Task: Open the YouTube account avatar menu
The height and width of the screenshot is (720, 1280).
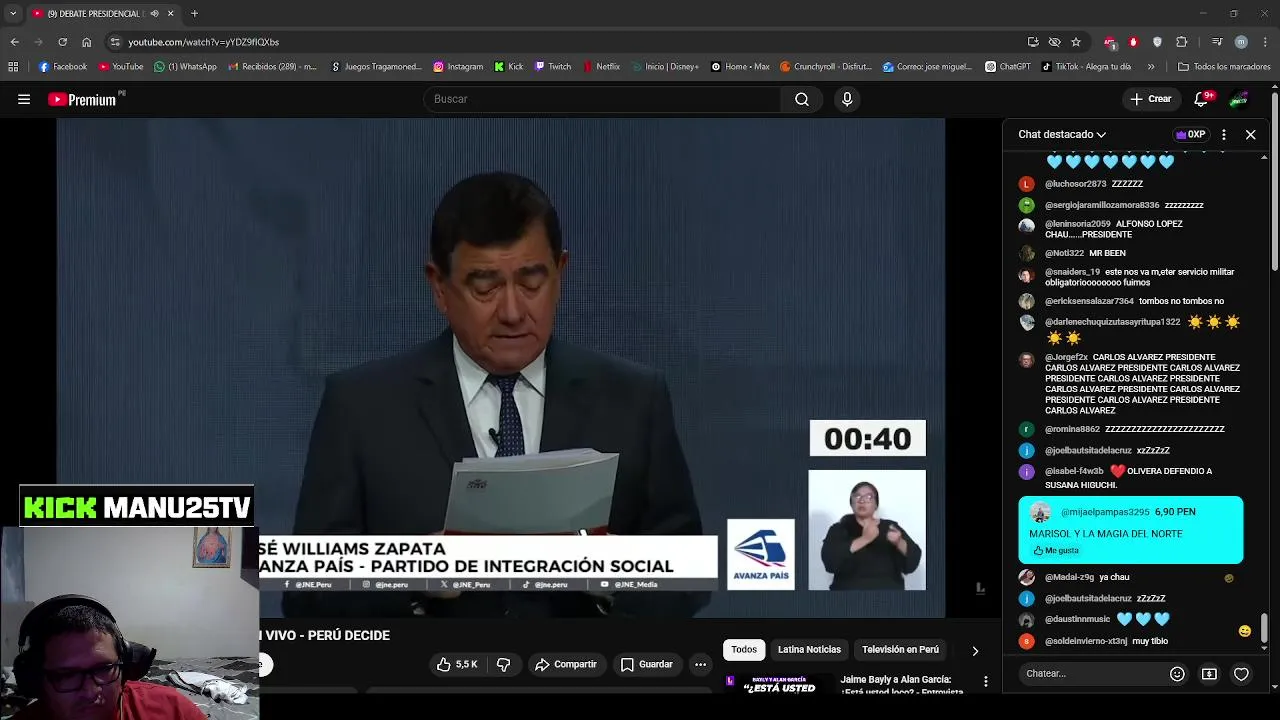Action: pos(1239,99)
